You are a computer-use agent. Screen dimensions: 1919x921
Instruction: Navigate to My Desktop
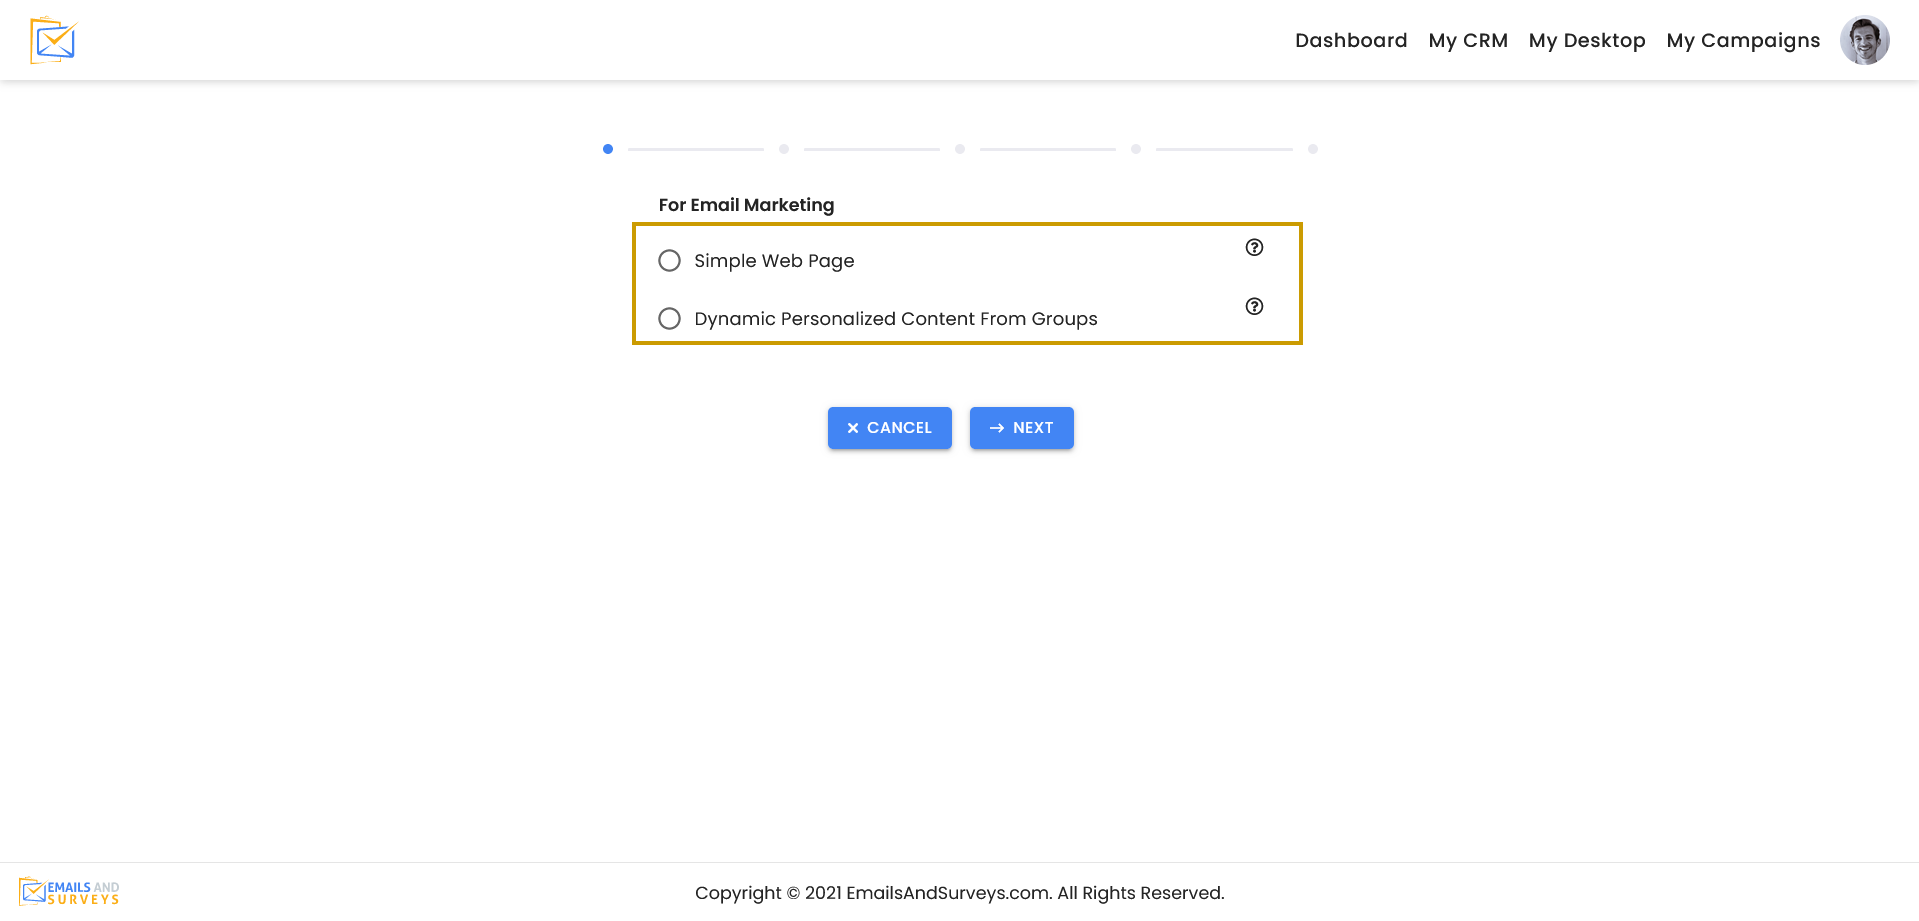[1586, 40]
